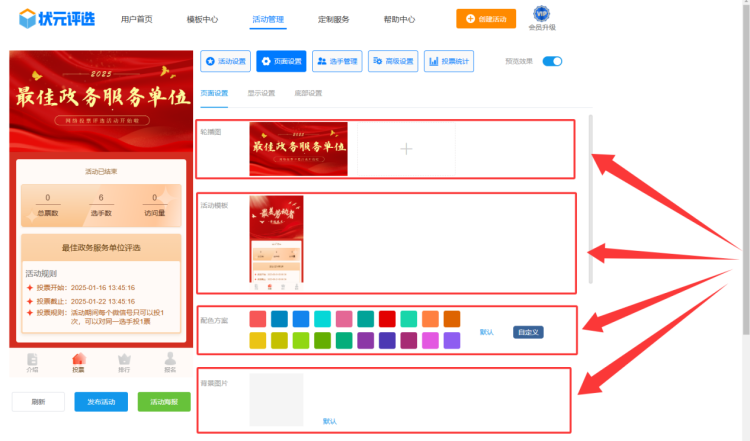Open 活动设置 toolbar button
Viewport: 750px width, 441px height.
pyautogui.click(x=225, y=61)
